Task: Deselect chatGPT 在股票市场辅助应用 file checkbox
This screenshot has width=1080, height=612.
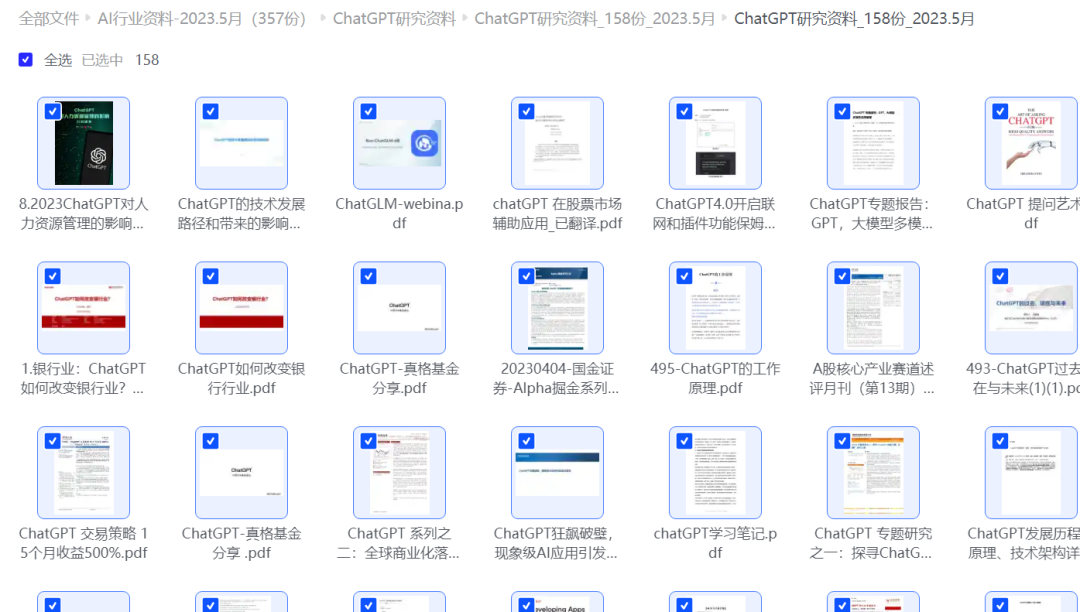Action: point(526,112)
